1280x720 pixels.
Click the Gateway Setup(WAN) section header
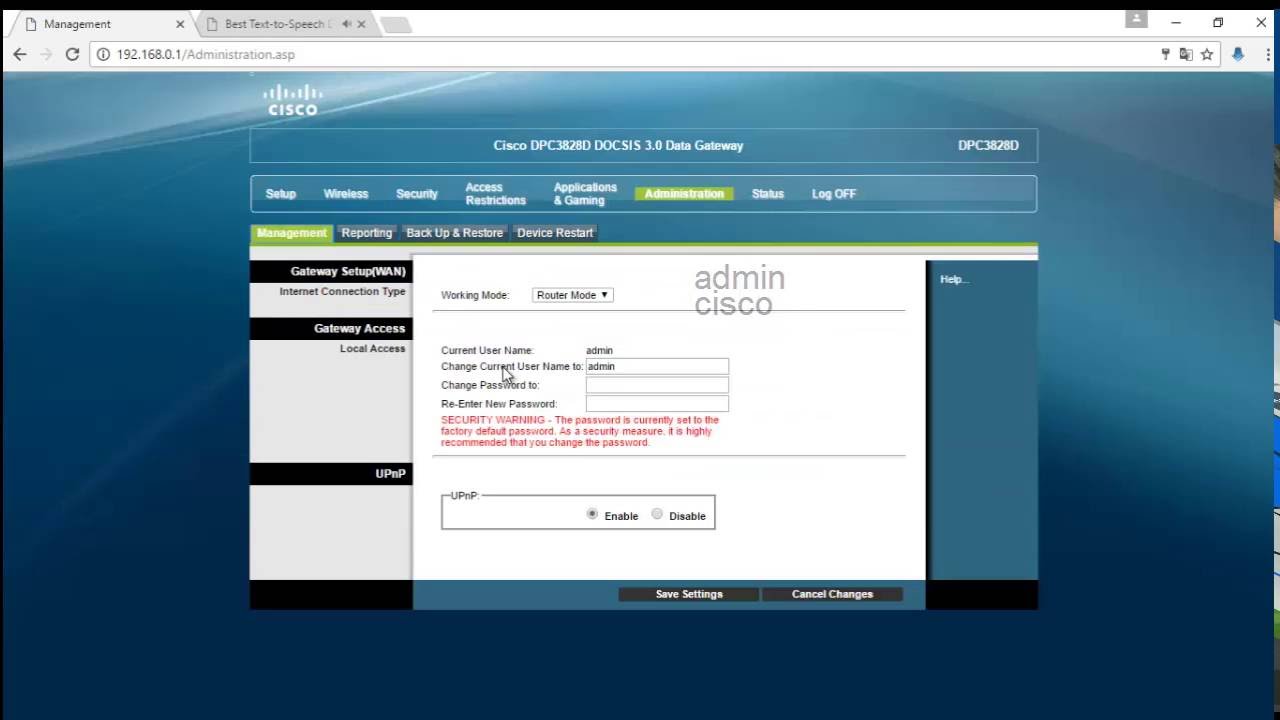(x=330, y=271)
